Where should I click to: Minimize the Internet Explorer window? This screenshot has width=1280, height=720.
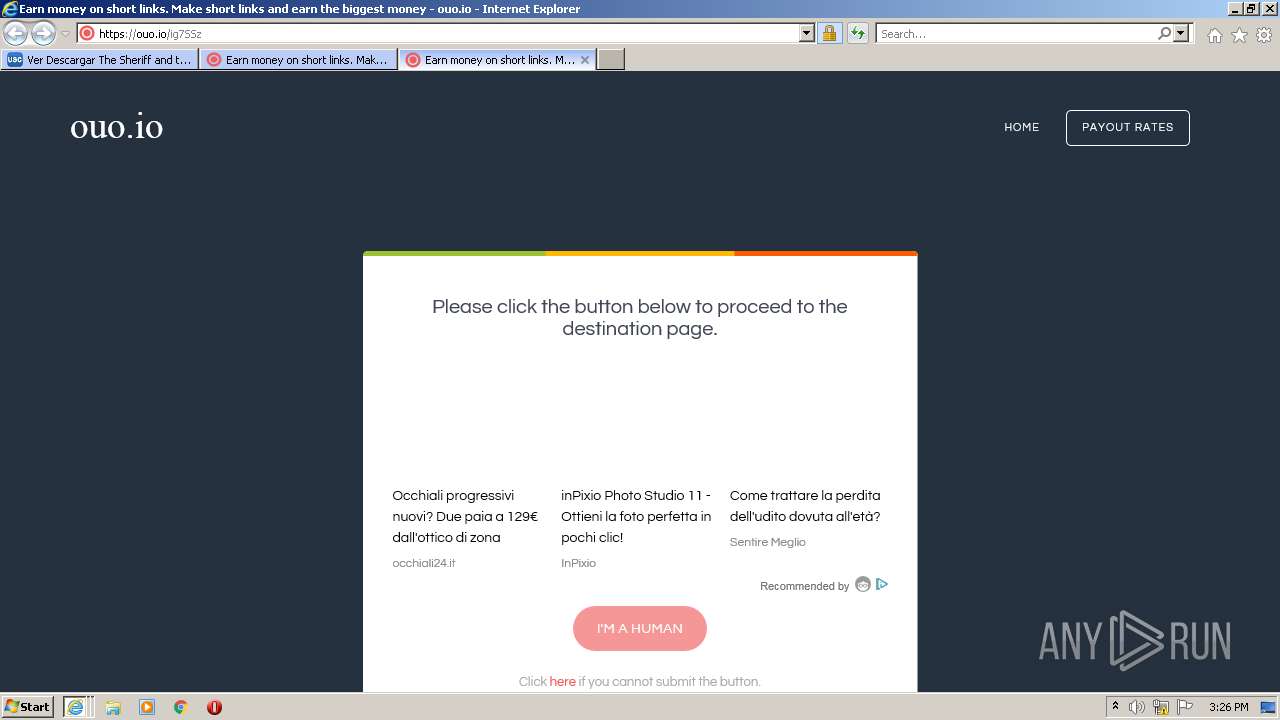point(1233,8)
